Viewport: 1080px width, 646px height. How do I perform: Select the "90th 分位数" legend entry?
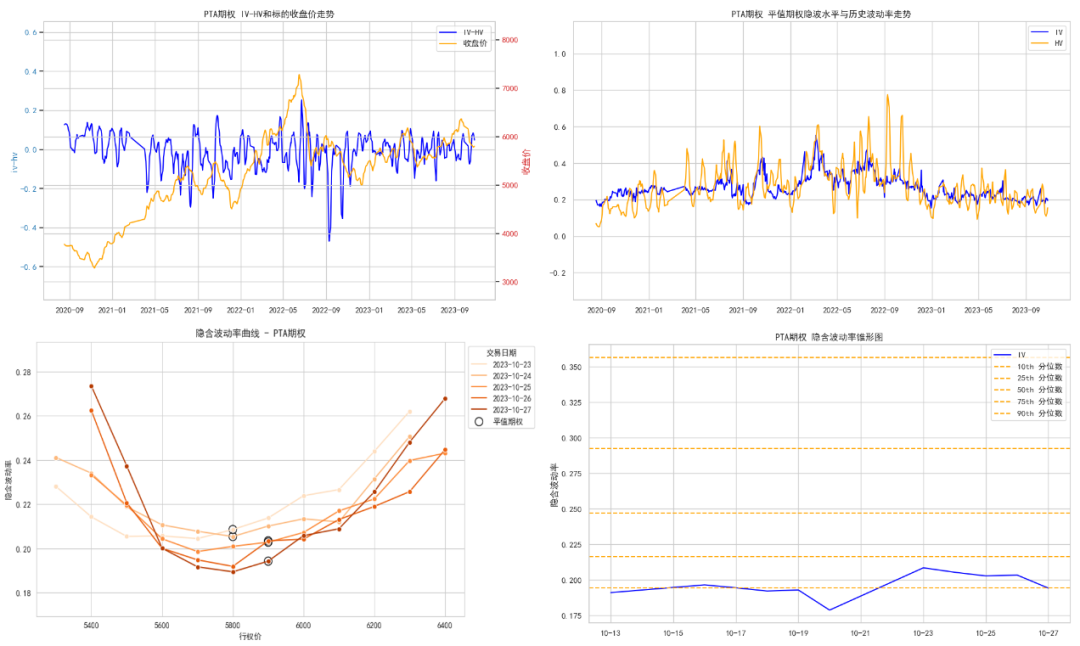pos(1028,413)
